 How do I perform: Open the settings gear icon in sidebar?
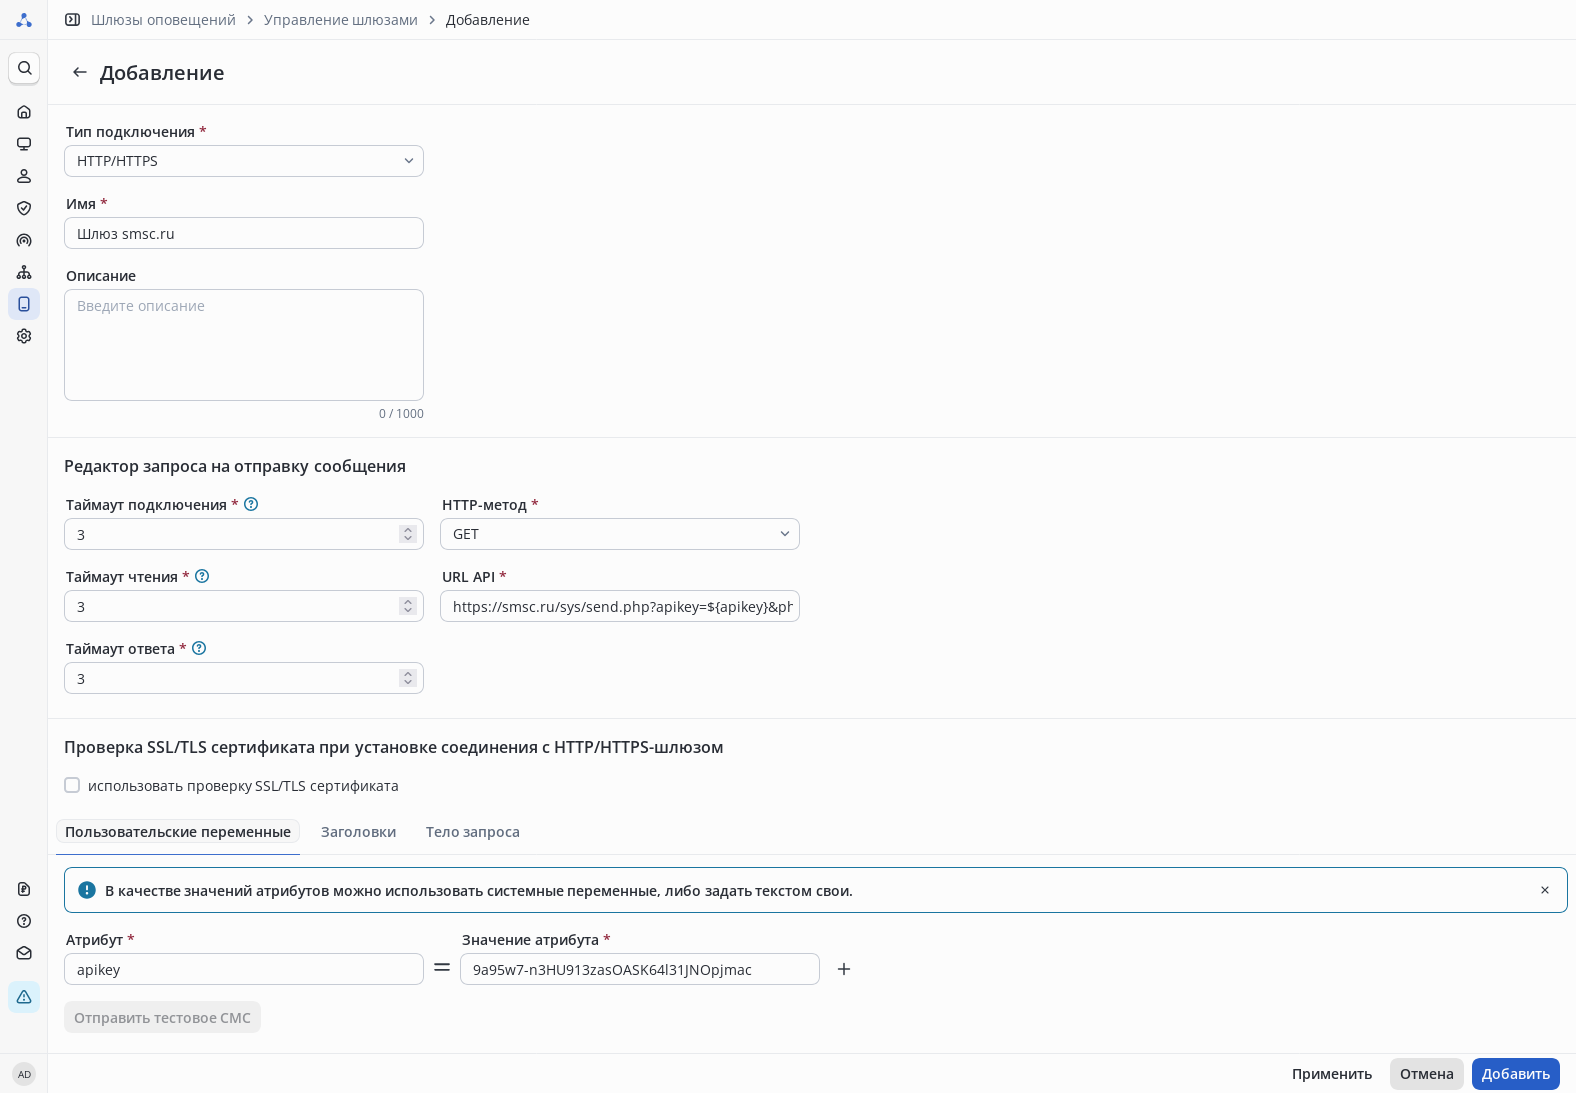[x=24, y=336]
